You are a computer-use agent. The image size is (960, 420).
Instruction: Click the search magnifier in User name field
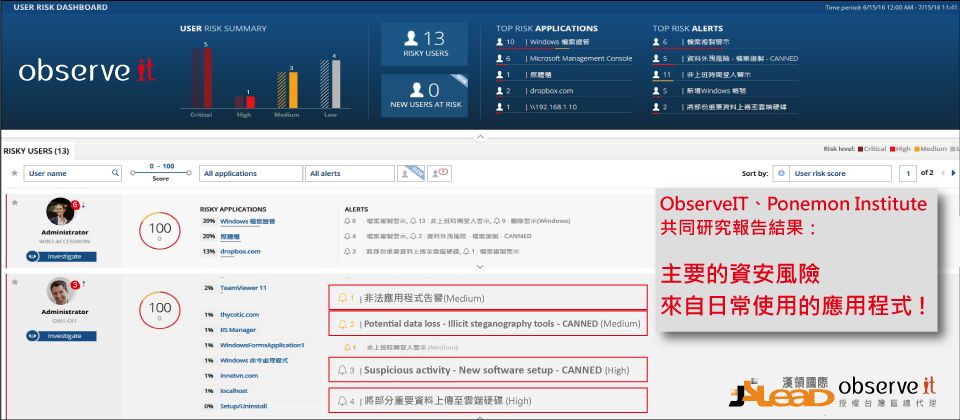pyautogui.click(x=115, y=174)
